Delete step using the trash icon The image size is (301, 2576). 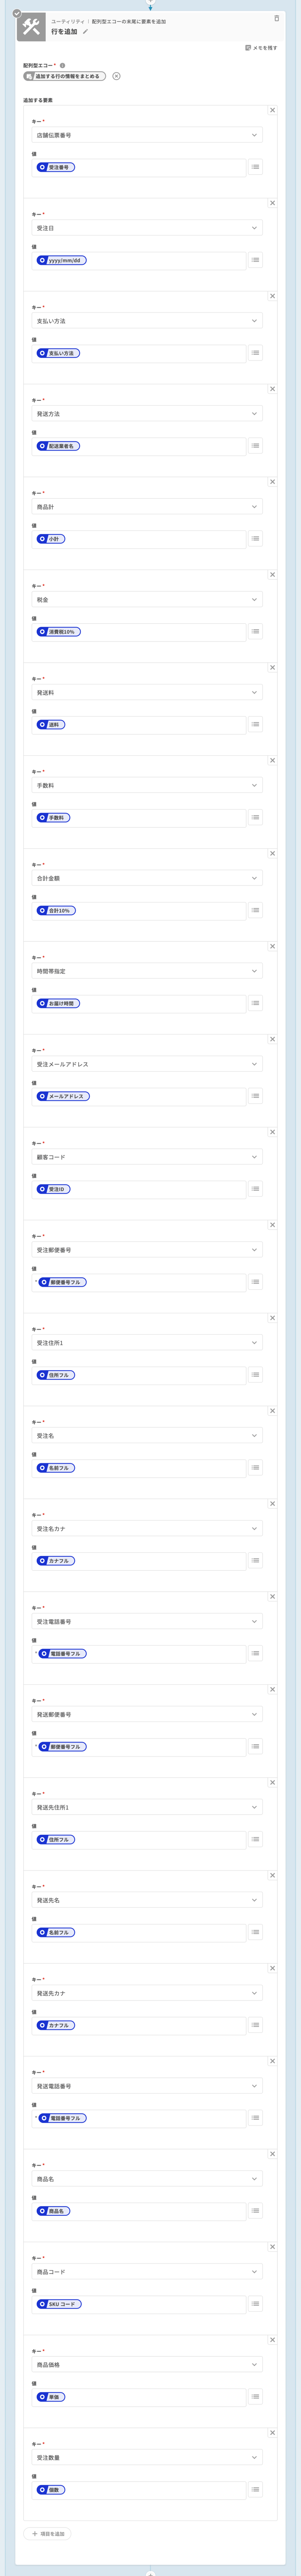[277, 18]
